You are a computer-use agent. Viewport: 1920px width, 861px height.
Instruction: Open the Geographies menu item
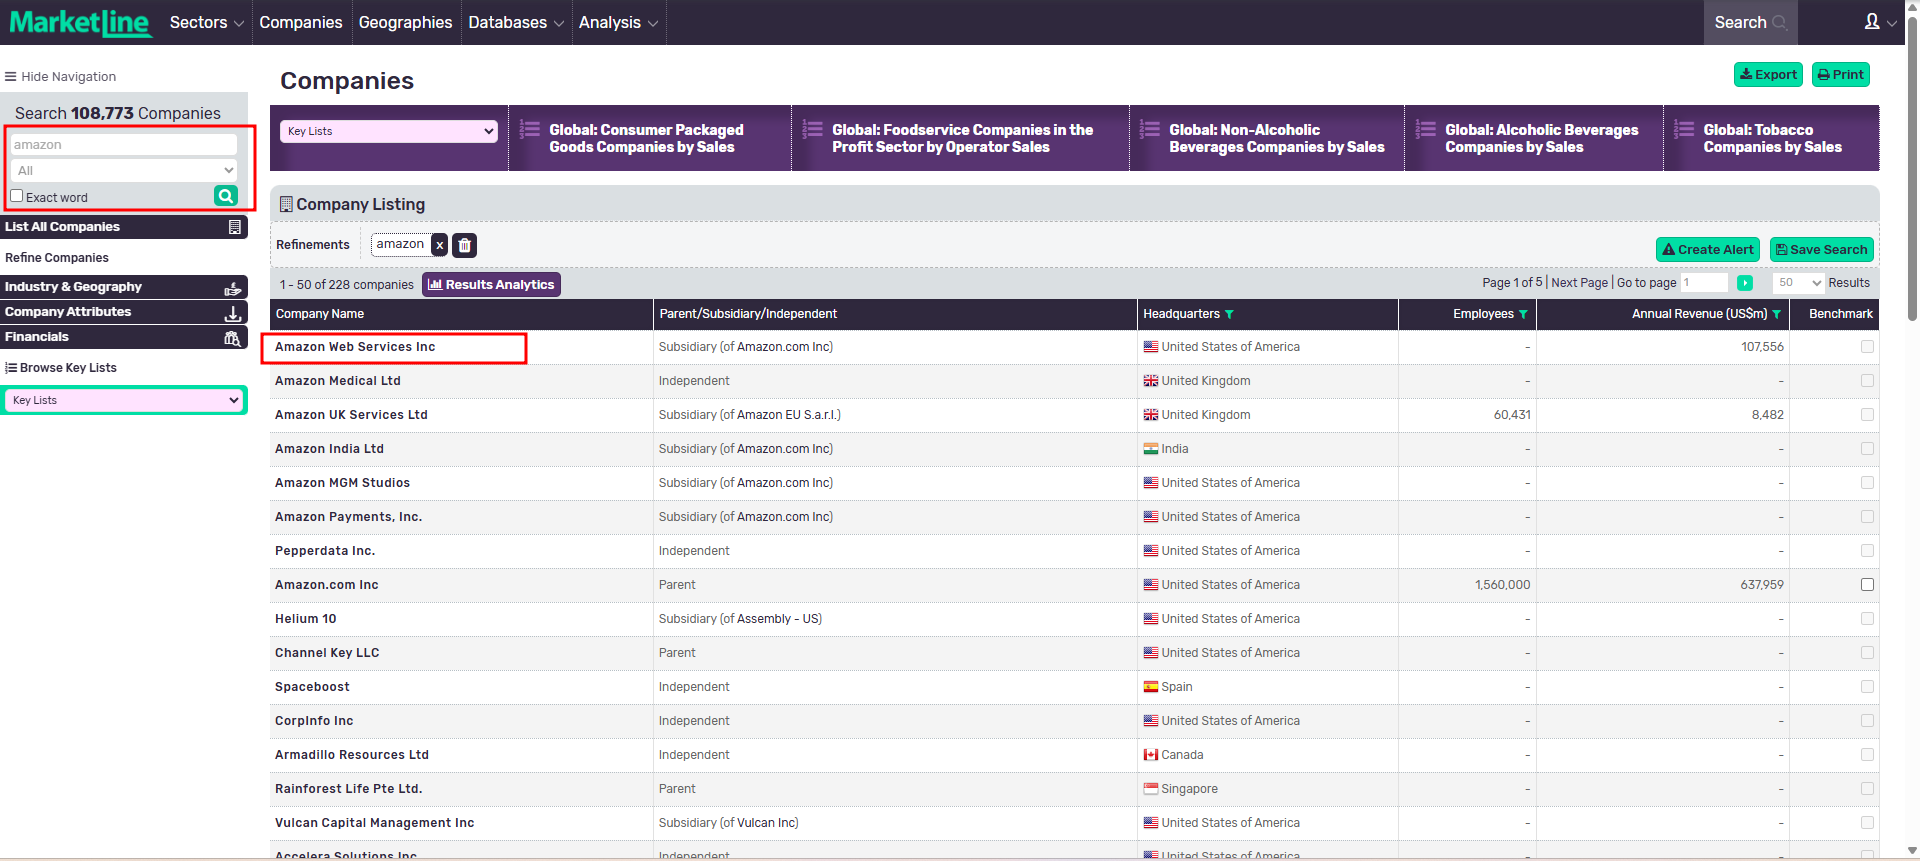coord(405,22)
